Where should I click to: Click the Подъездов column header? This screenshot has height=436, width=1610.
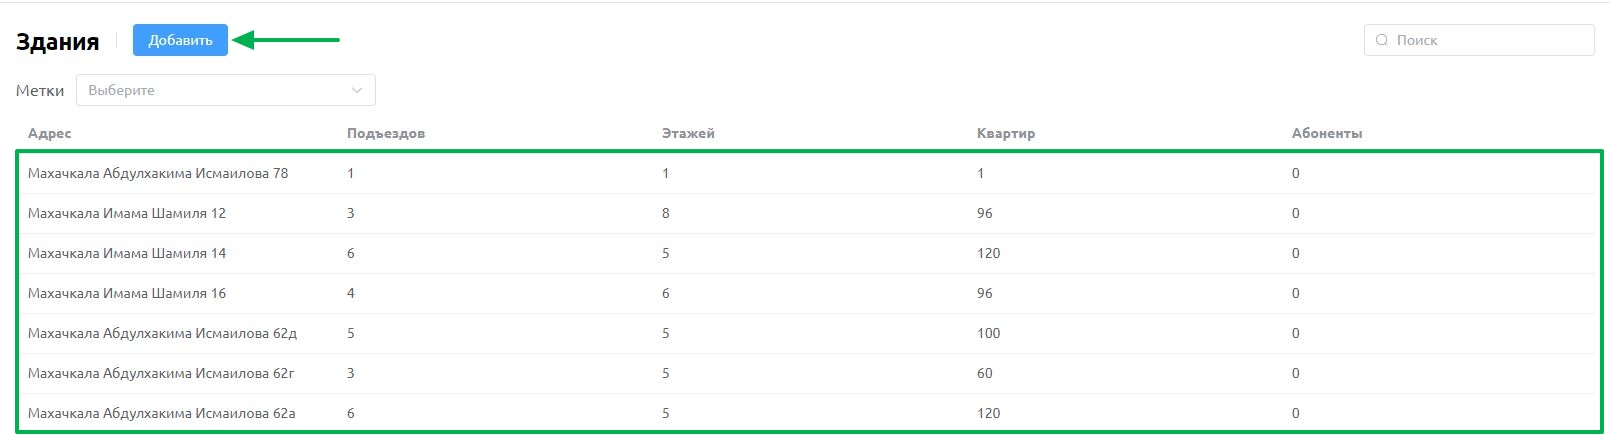(386, 133)
